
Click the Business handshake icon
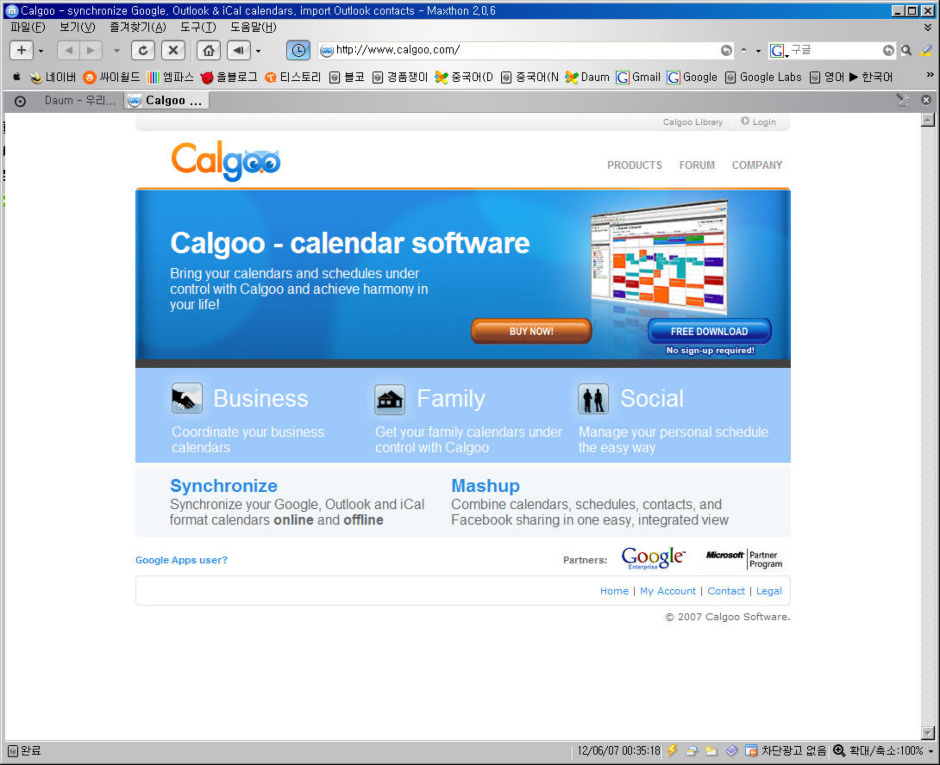pos(186,399)
